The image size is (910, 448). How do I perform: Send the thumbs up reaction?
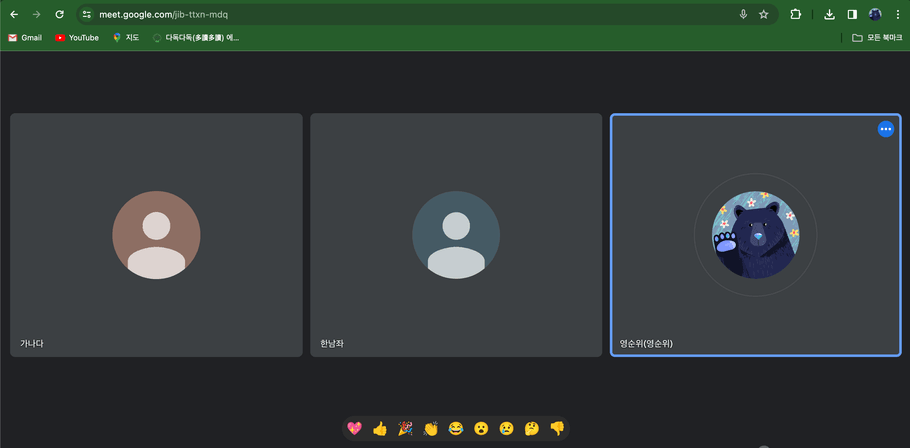point(380,429)
